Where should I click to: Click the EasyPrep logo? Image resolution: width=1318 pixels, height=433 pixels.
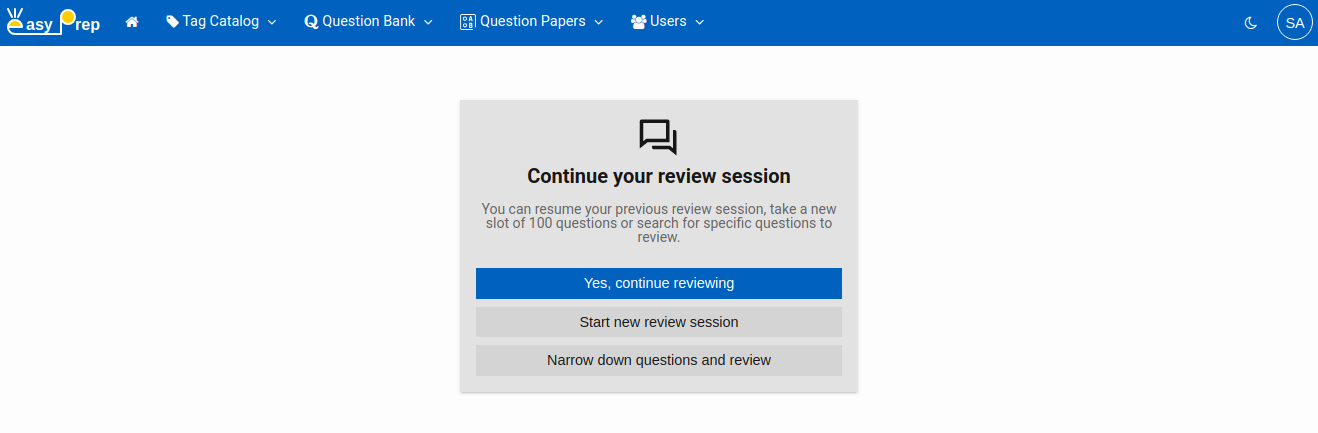(x=54, y=22)
